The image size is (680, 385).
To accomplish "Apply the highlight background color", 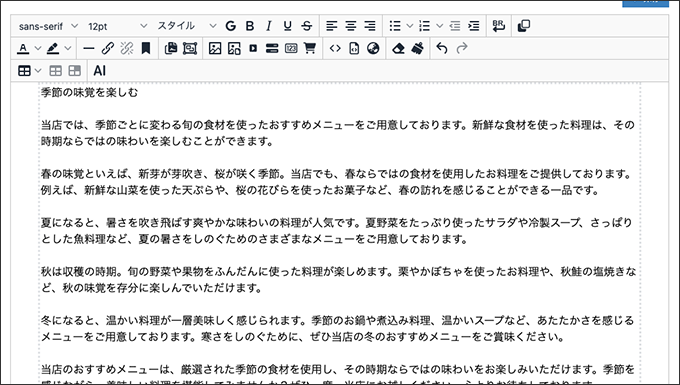I will click(x=53, y=49).
